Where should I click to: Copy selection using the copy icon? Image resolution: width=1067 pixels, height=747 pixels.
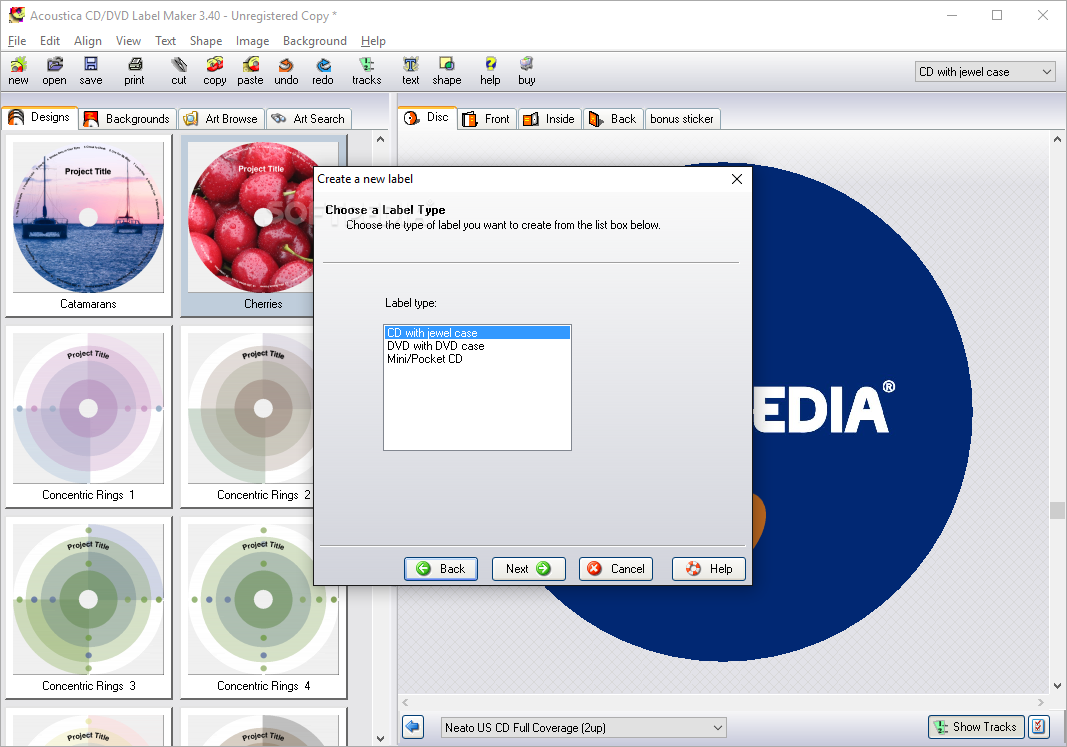(x=215, y=71)
